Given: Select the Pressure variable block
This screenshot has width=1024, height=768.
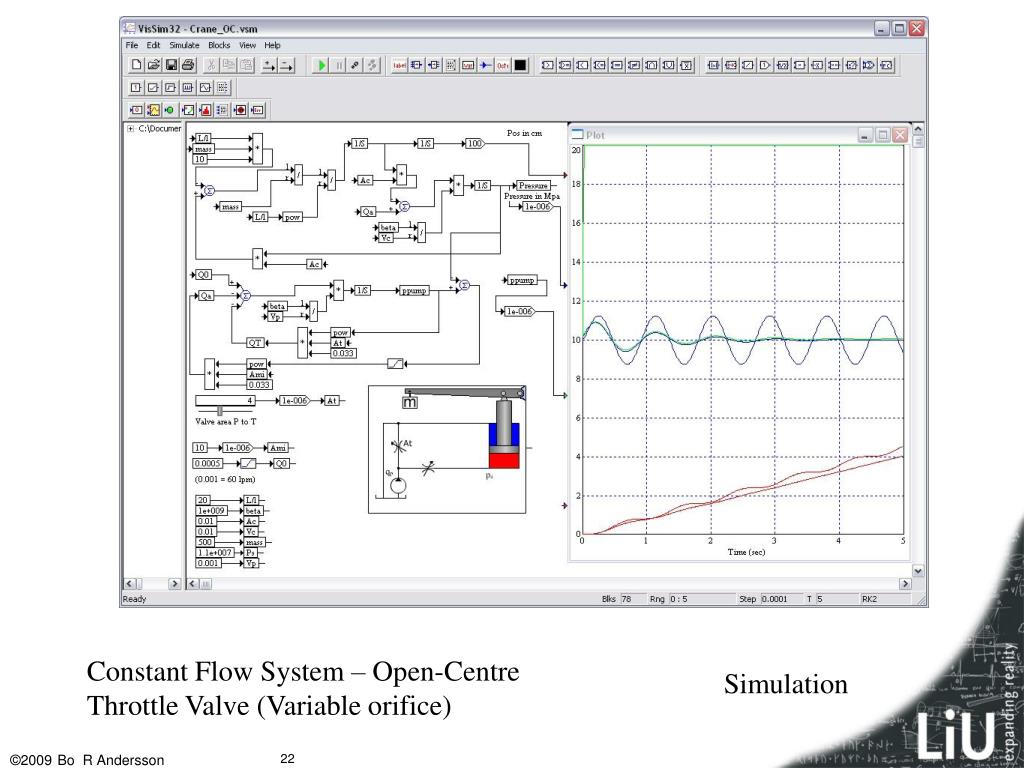Looking at the screenshot, I should tap(533, 186).
